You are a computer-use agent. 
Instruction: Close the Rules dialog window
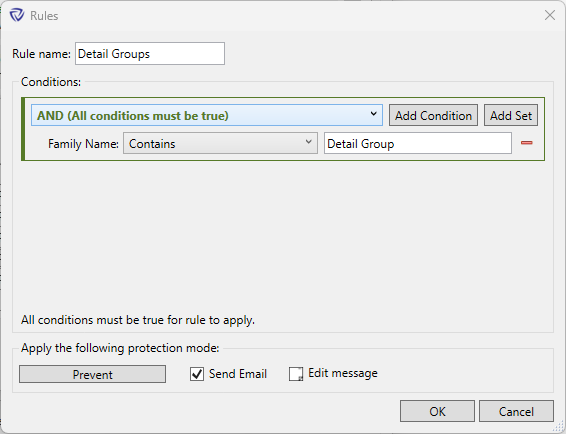550,15
